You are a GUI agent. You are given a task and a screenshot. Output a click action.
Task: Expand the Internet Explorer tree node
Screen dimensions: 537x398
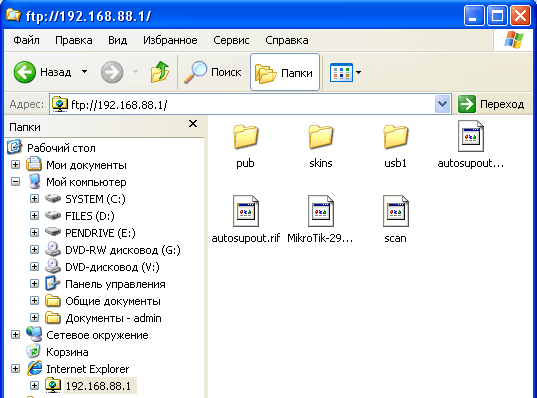click(x=15, y=369)
